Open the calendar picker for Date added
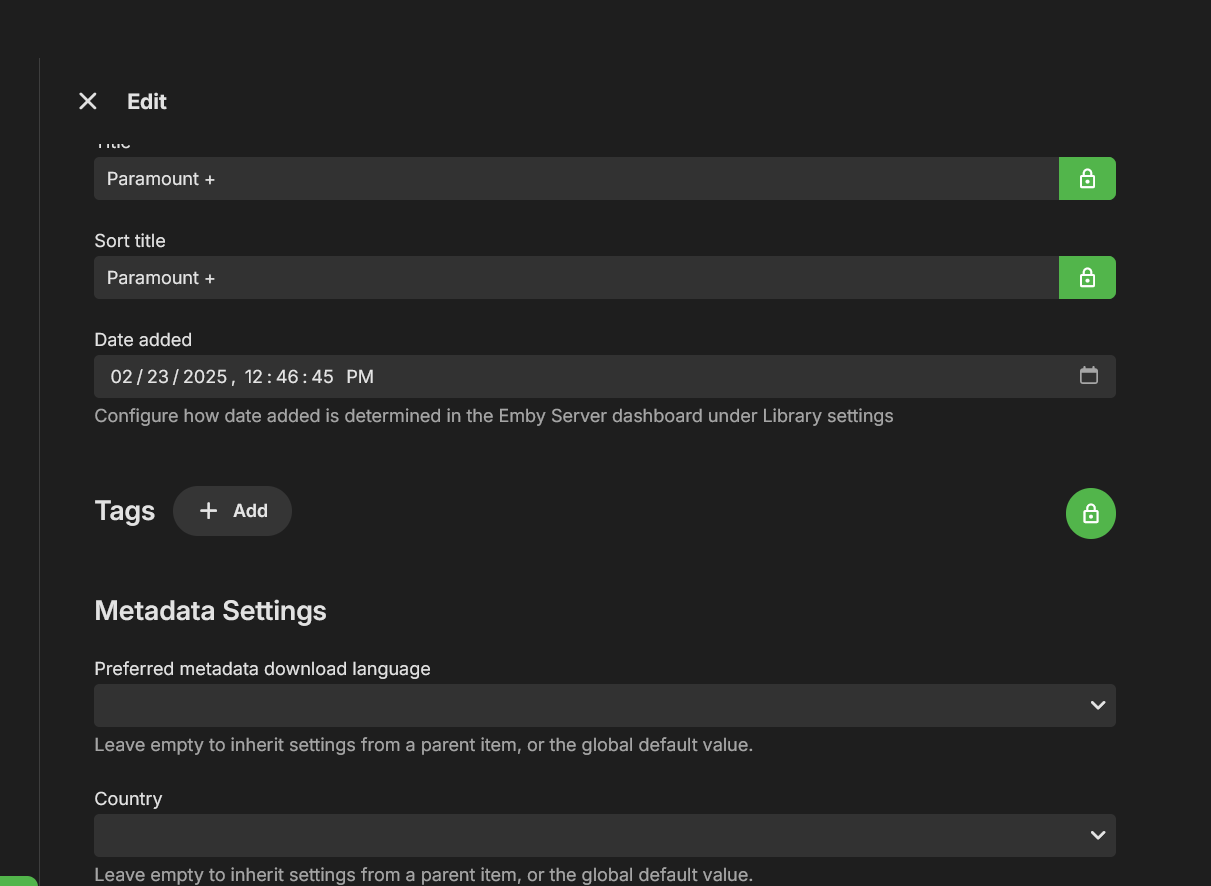 (1089, 376)
